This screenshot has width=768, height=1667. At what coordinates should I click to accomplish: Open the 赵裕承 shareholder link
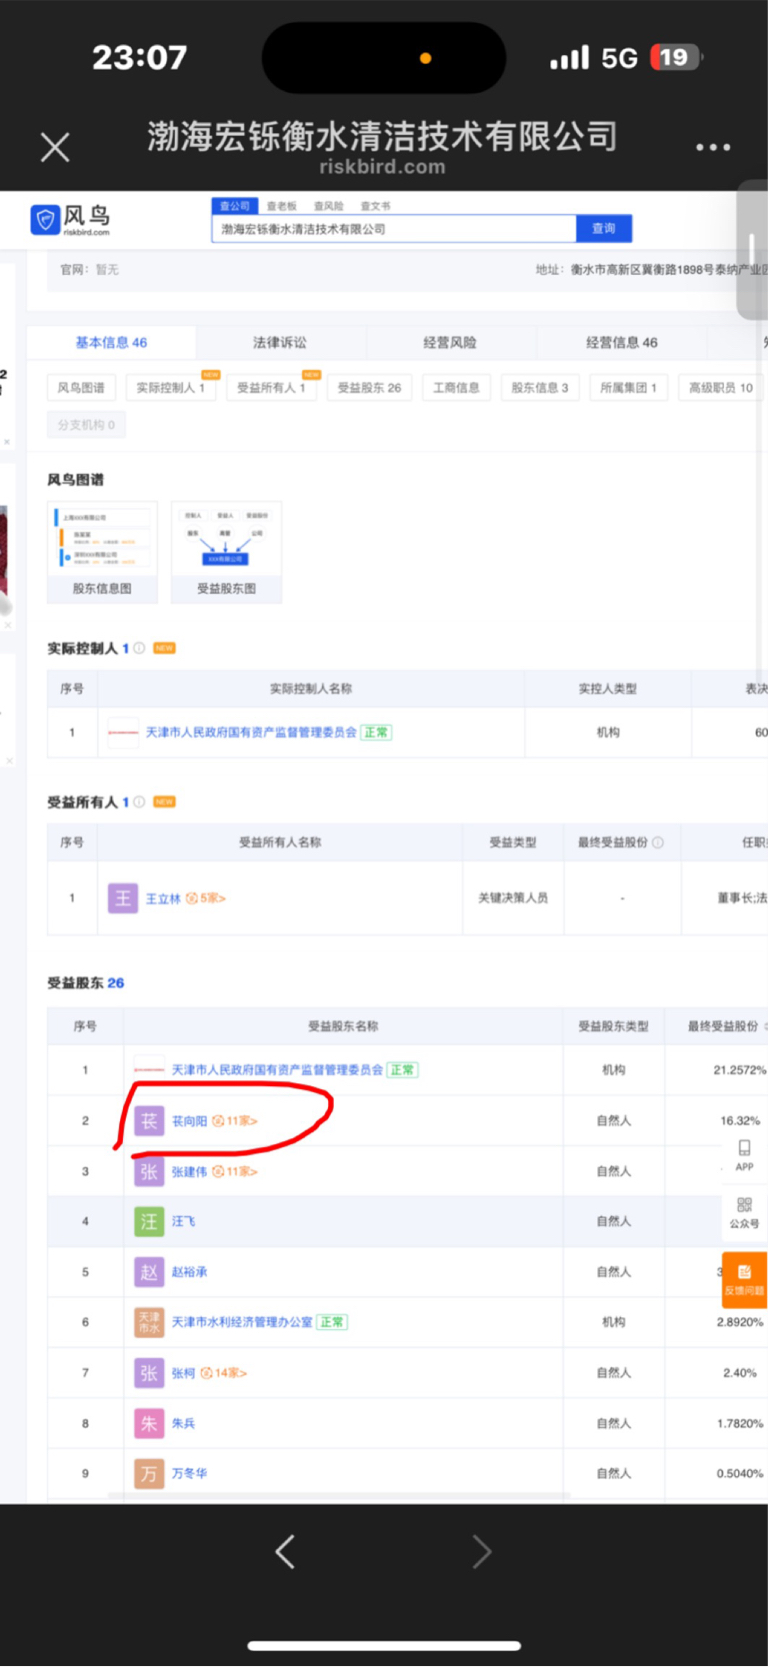[x=189, y=1272]
